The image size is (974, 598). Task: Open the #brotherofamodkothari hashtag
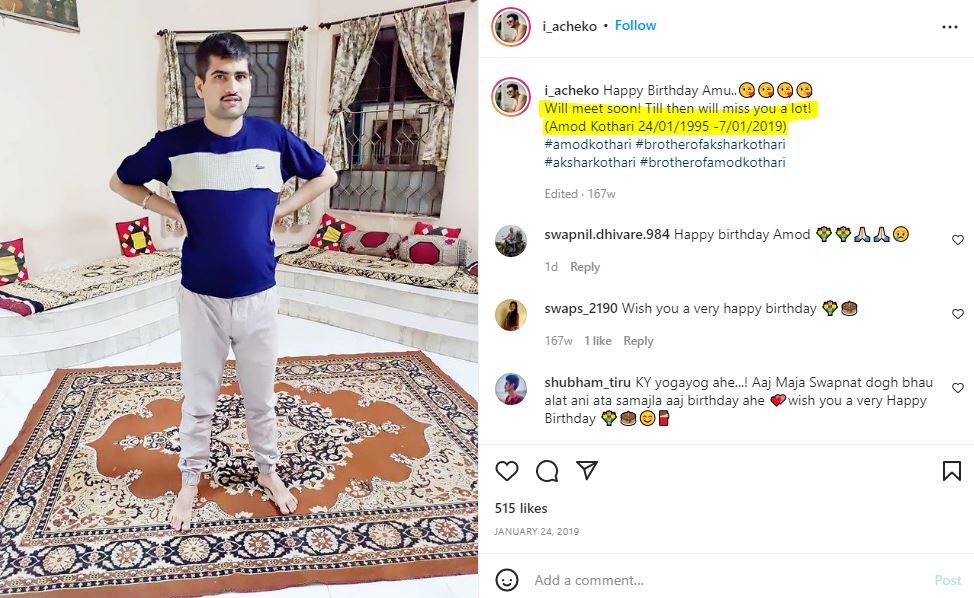coord(712,162)
